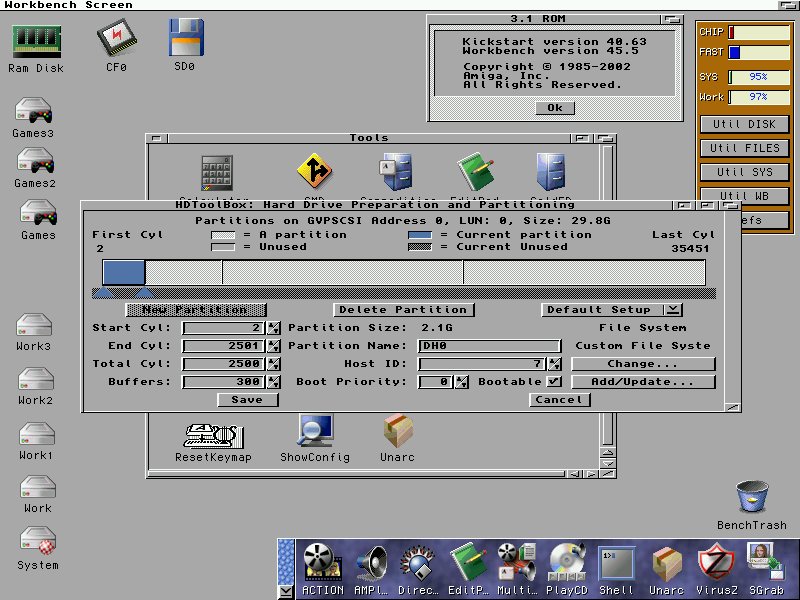Select the Games drive icon
The image size is (800, 600).
39,212
